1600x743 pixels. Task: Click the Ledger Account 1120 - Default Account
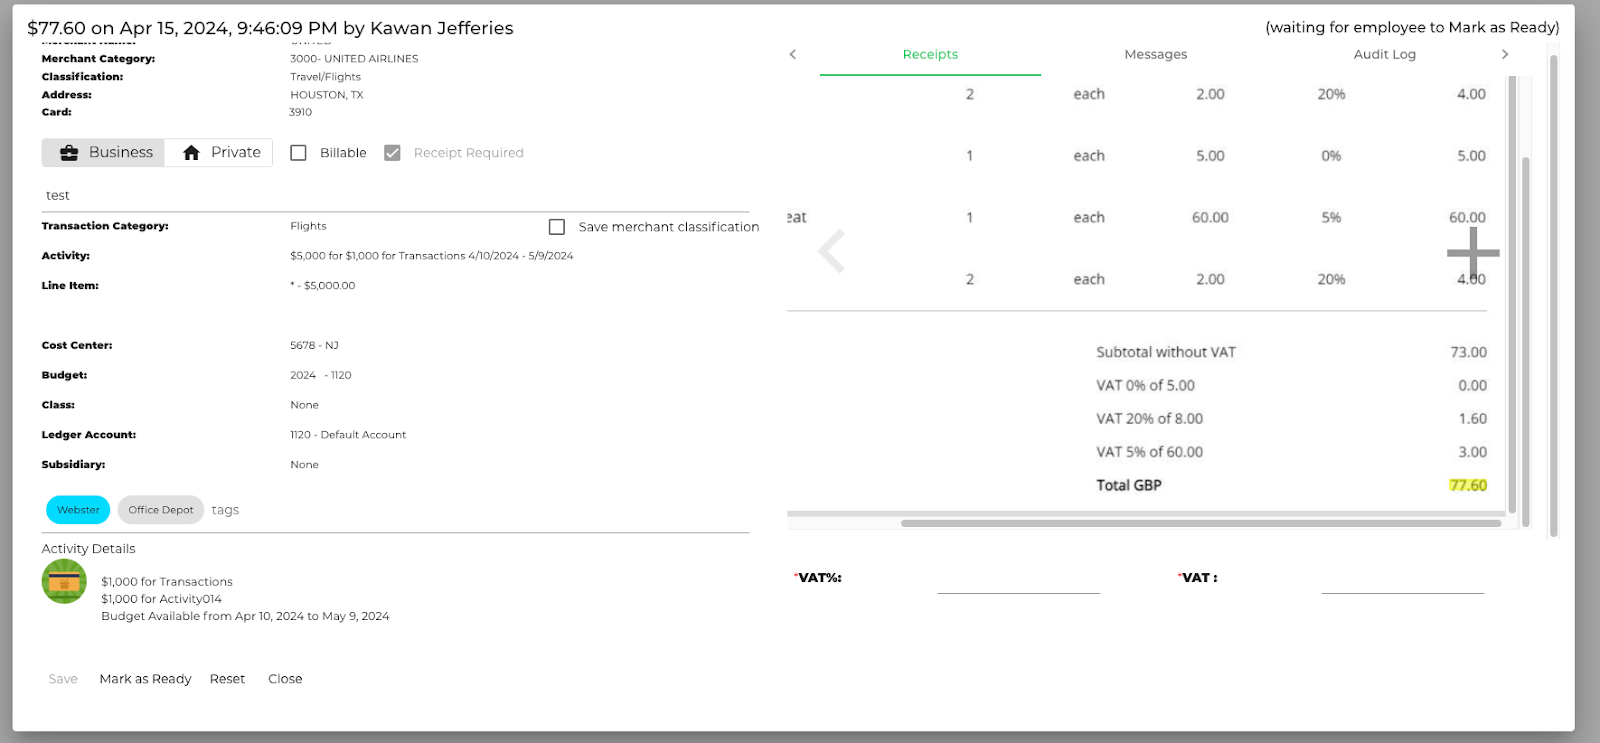pos(348,436)
